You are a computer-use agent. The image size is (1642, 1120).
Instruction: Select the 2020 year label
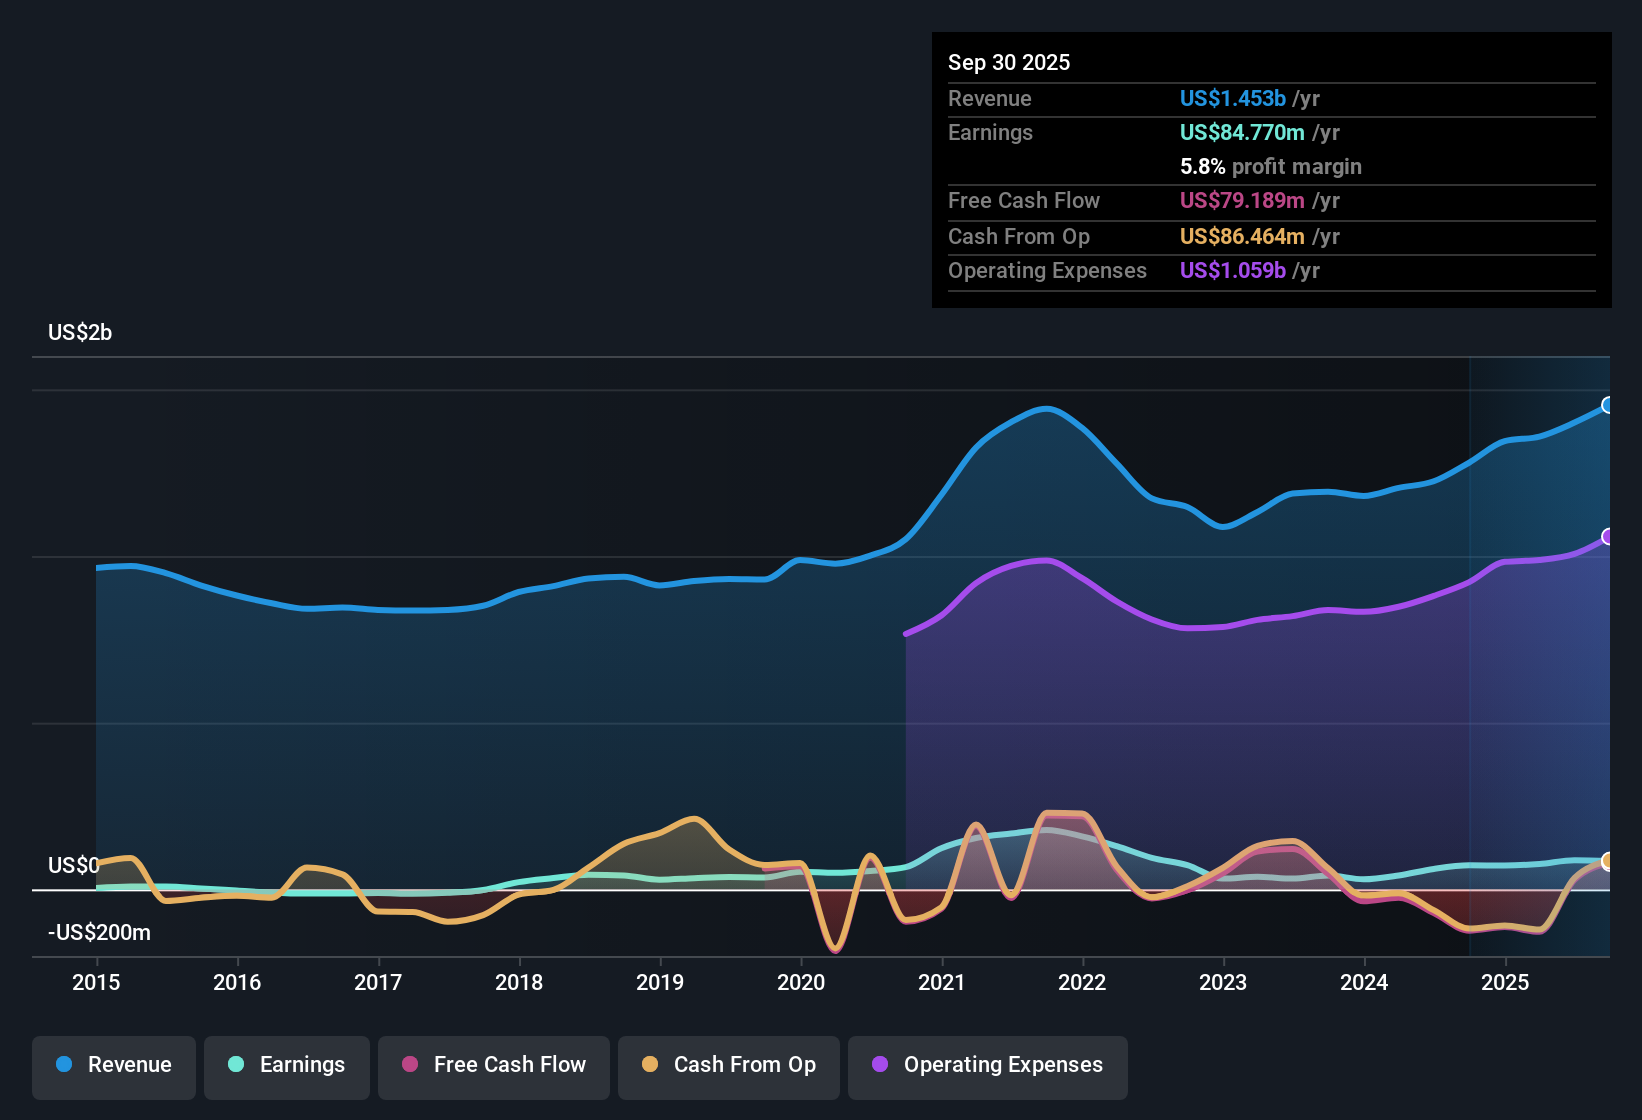pyautogui.click(x=801, y=983)
